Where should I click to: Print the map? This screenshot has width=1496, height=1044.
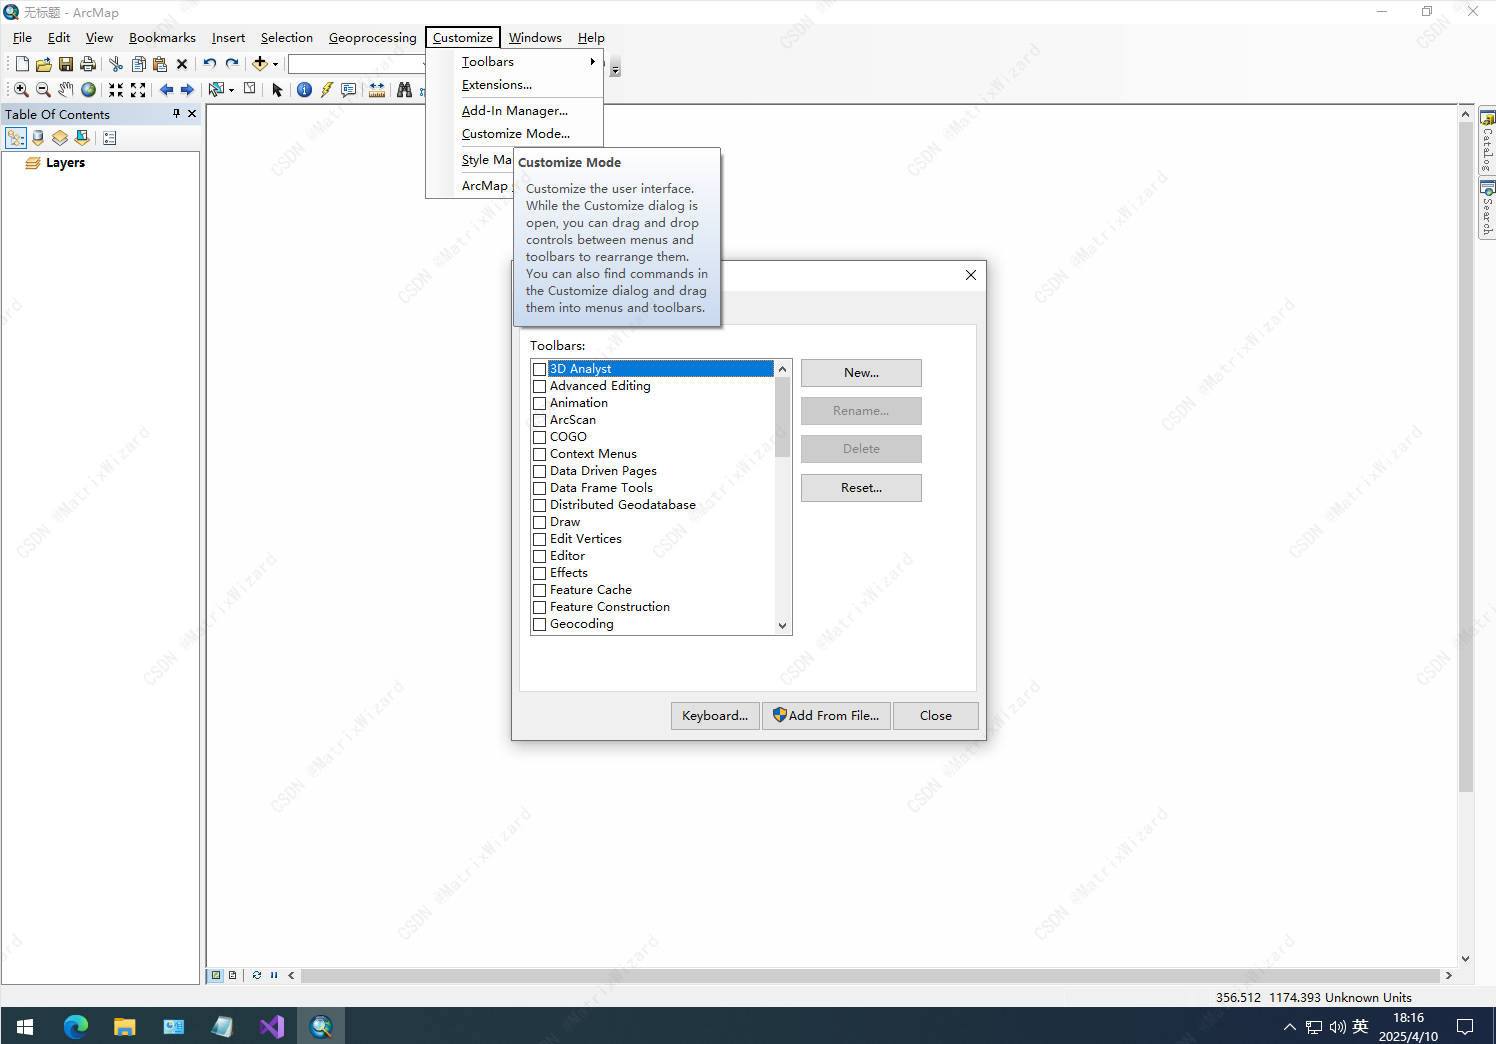(88, 64)
